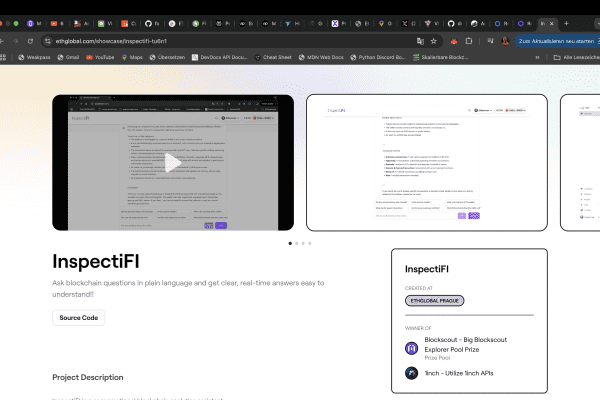Screen dimensions: 600x400
Task: Open the orange fox extension icon
Action: click(x=454, y=41)
